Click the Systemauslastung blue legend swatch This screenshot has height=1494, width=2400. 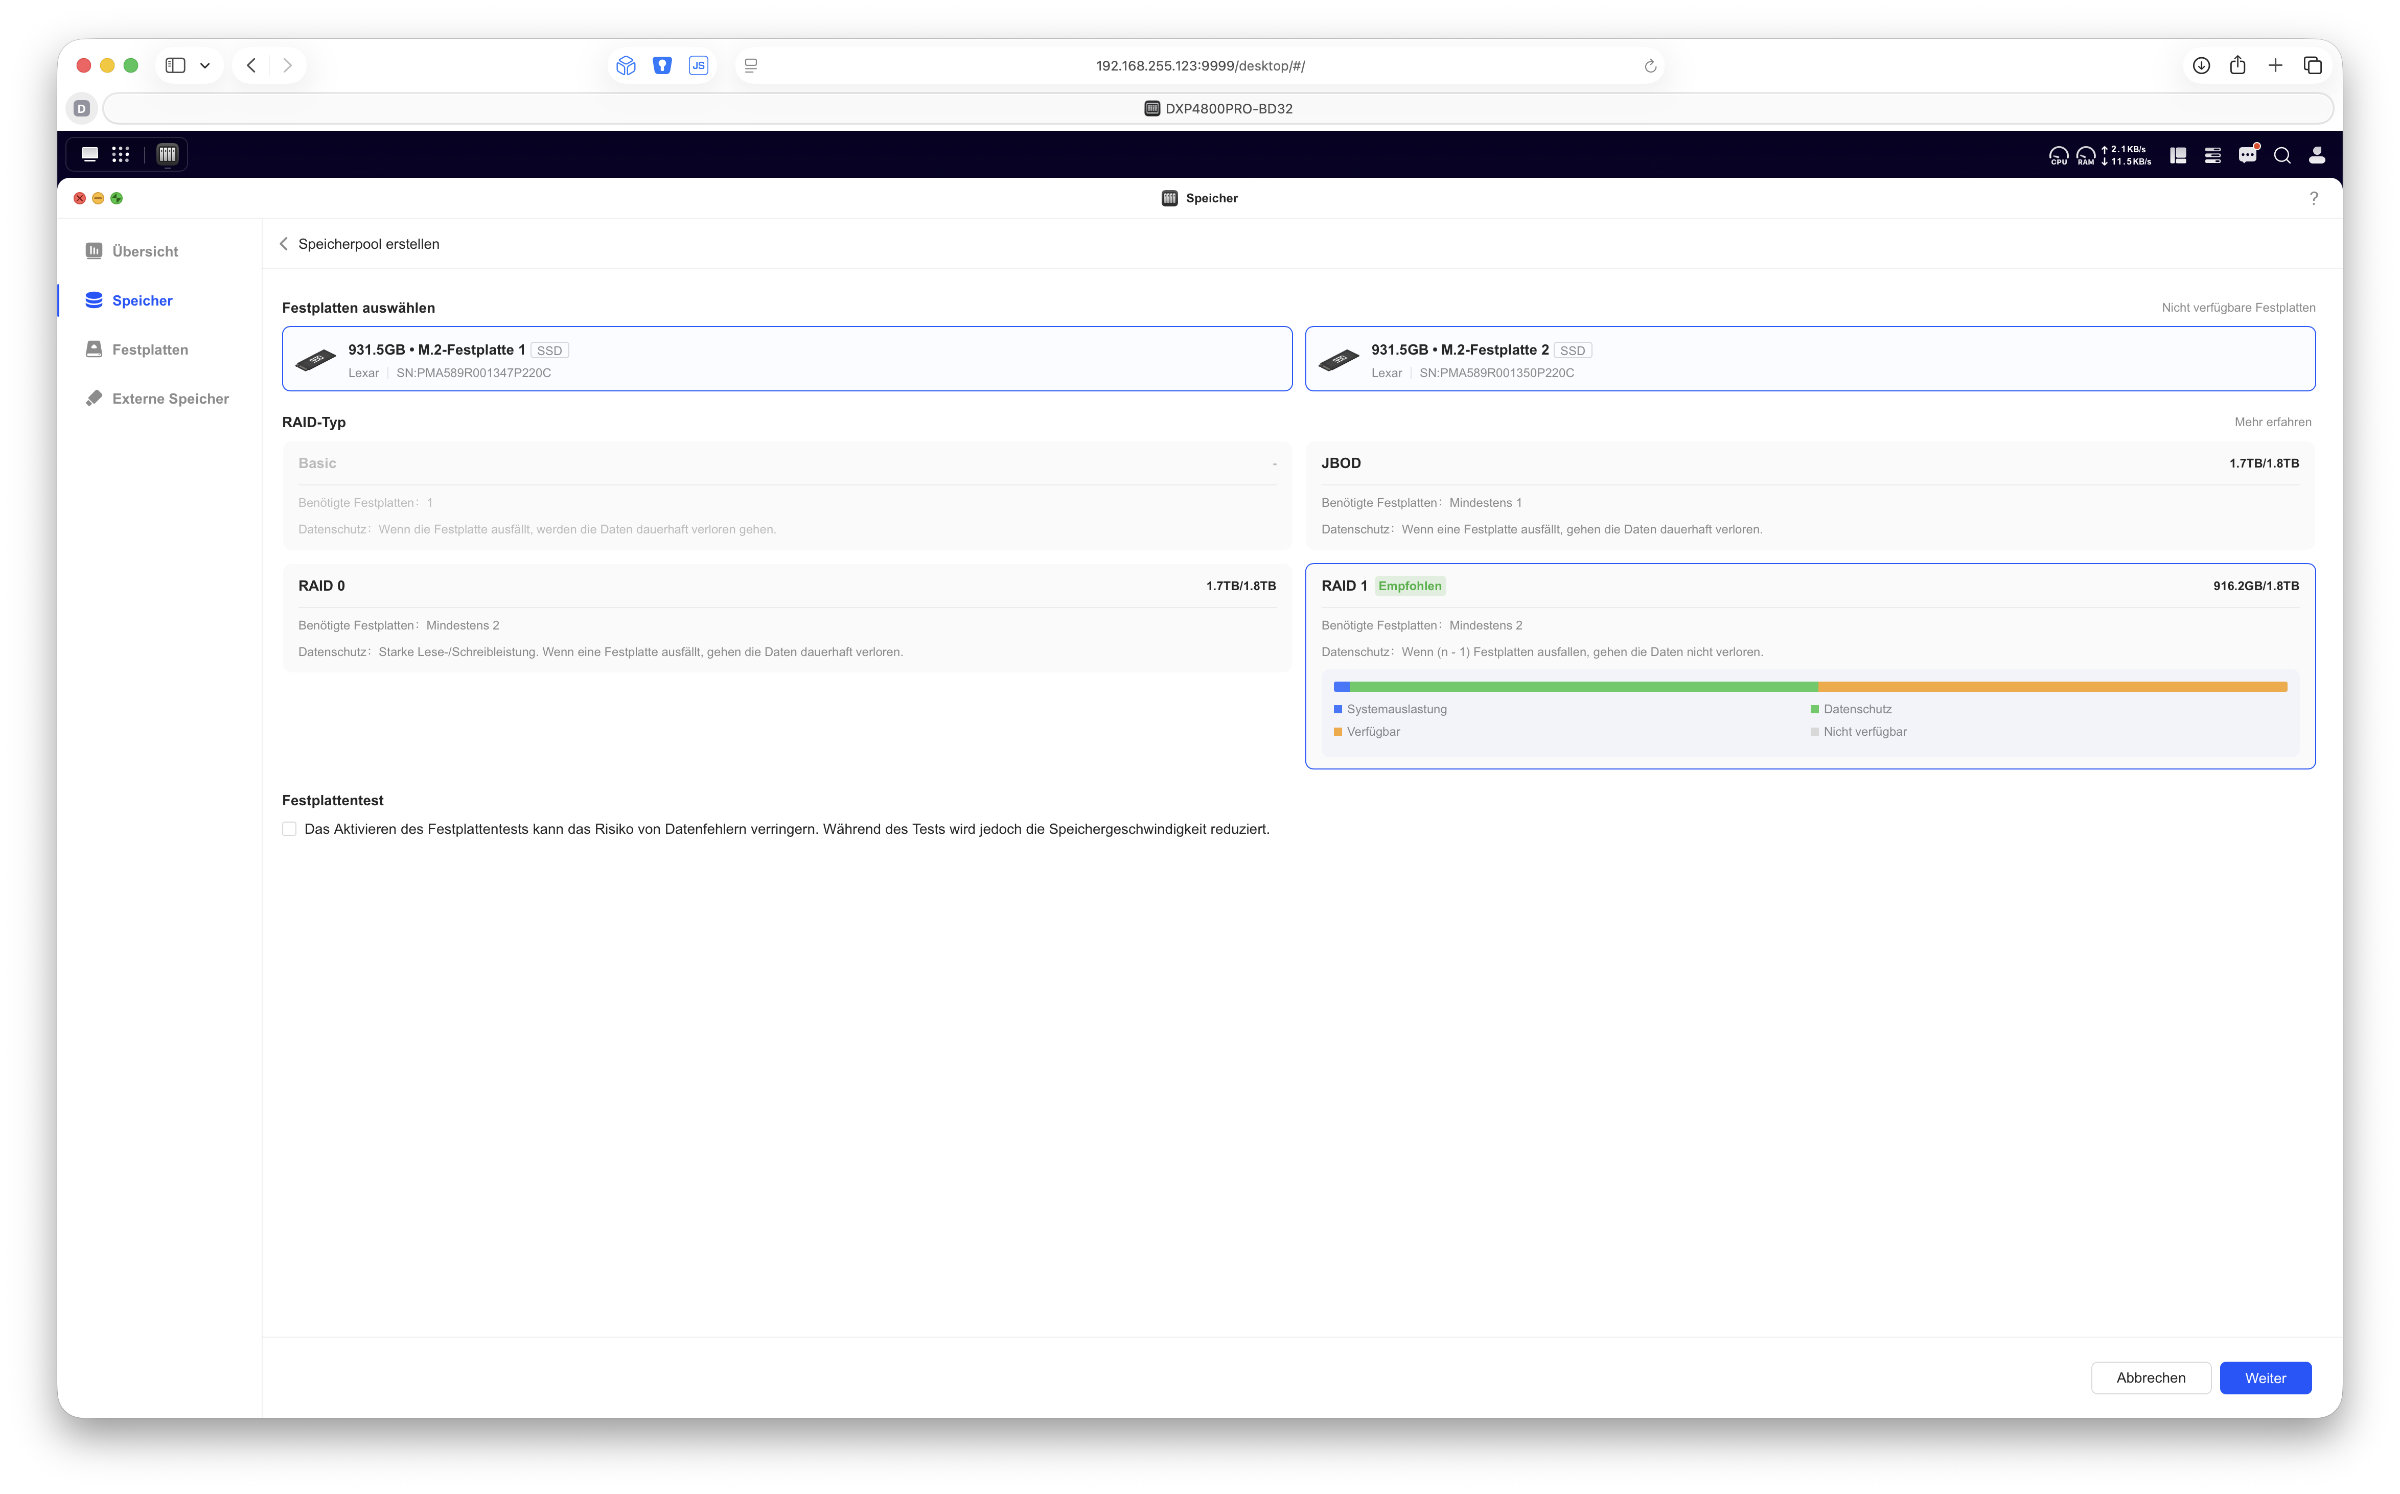(1338, 709)
